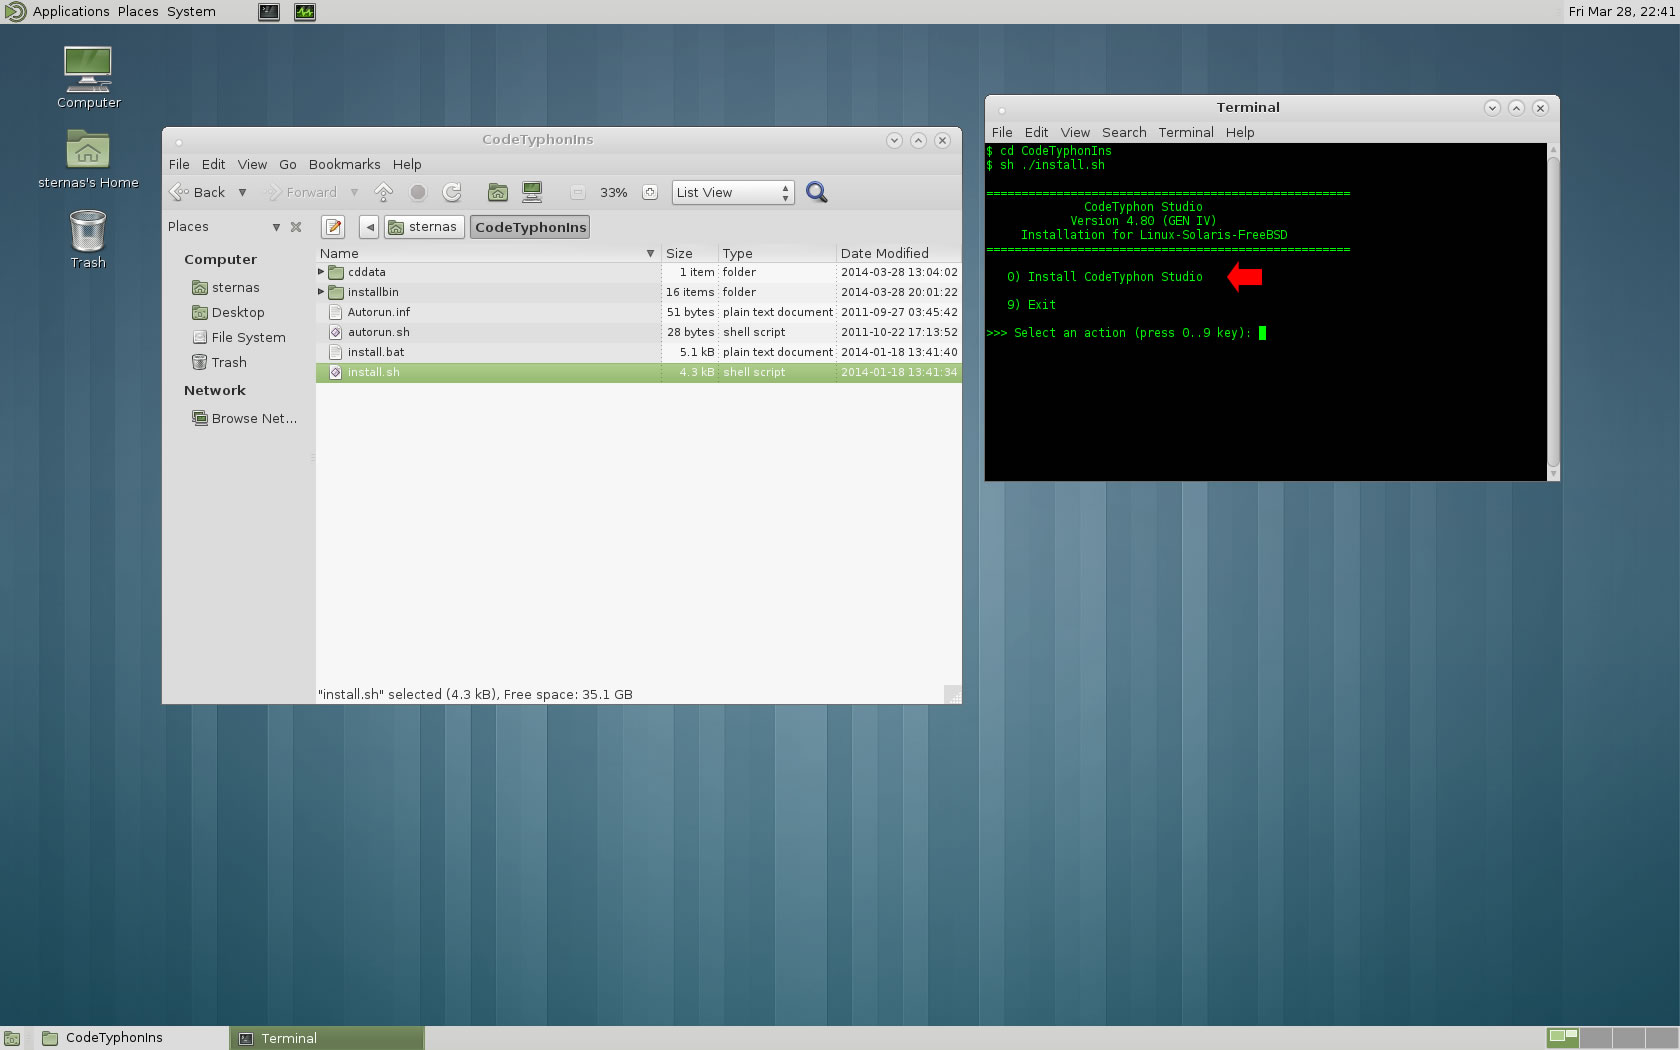Open Forward history dropdown arrow
1680x1050 pixels.
click(x=354, y=192)
